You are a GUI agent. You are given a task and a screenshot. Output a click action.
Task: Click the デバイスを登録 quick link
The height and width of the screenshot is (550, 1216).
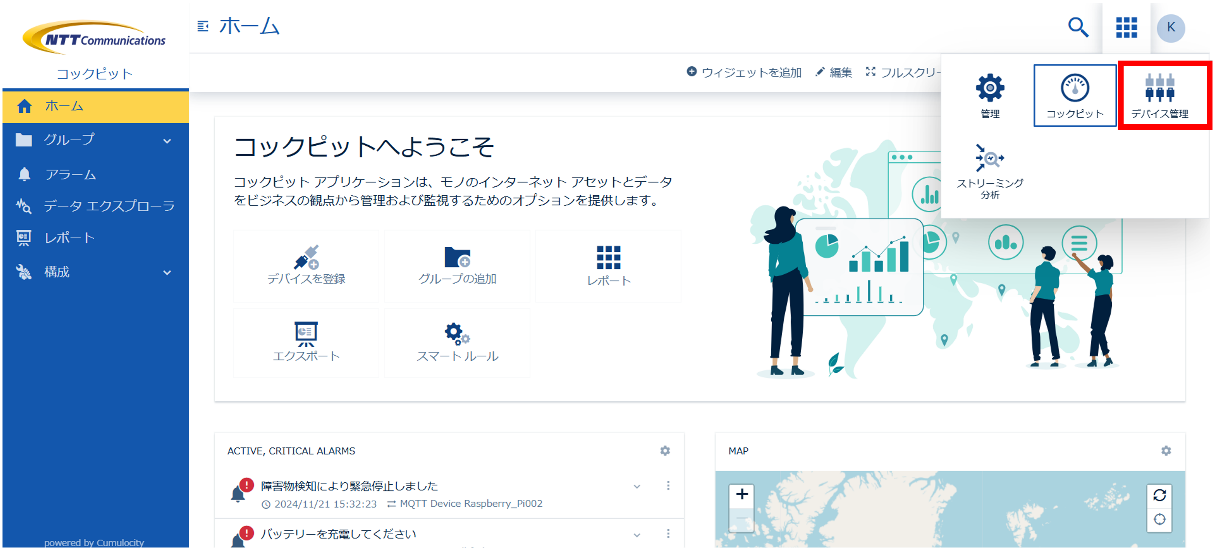tap(306, 265)
